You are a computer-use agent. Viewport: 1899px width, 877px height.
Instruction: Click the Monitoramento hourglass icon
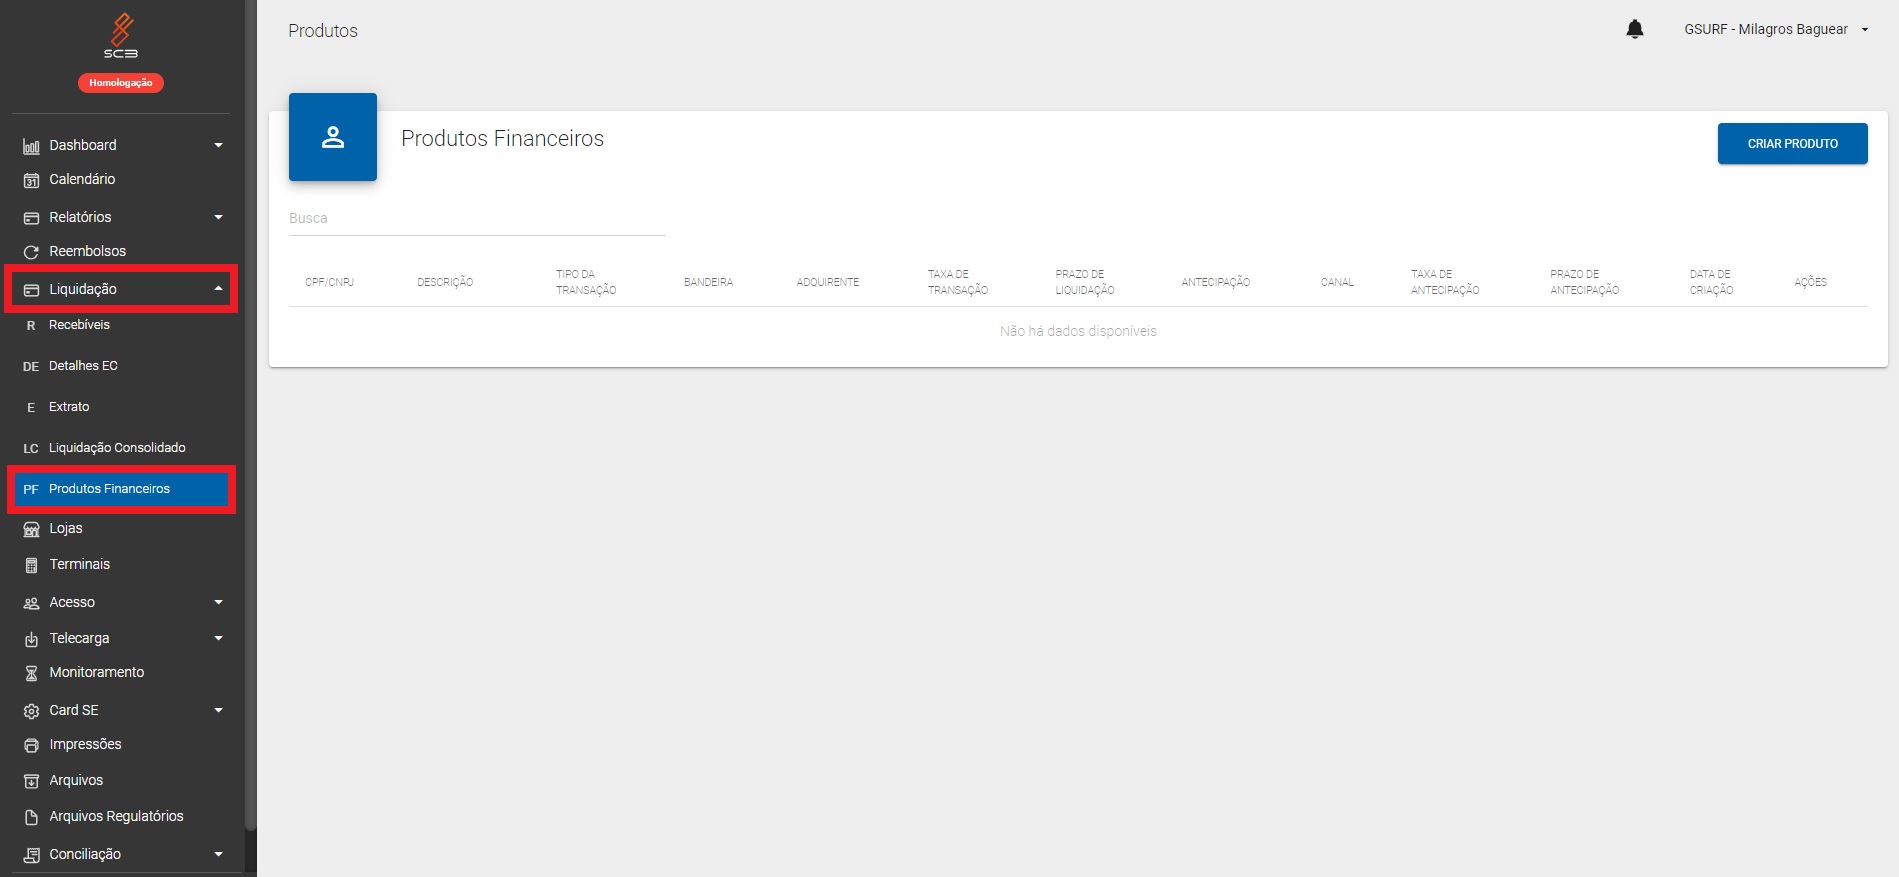[31, 673]
